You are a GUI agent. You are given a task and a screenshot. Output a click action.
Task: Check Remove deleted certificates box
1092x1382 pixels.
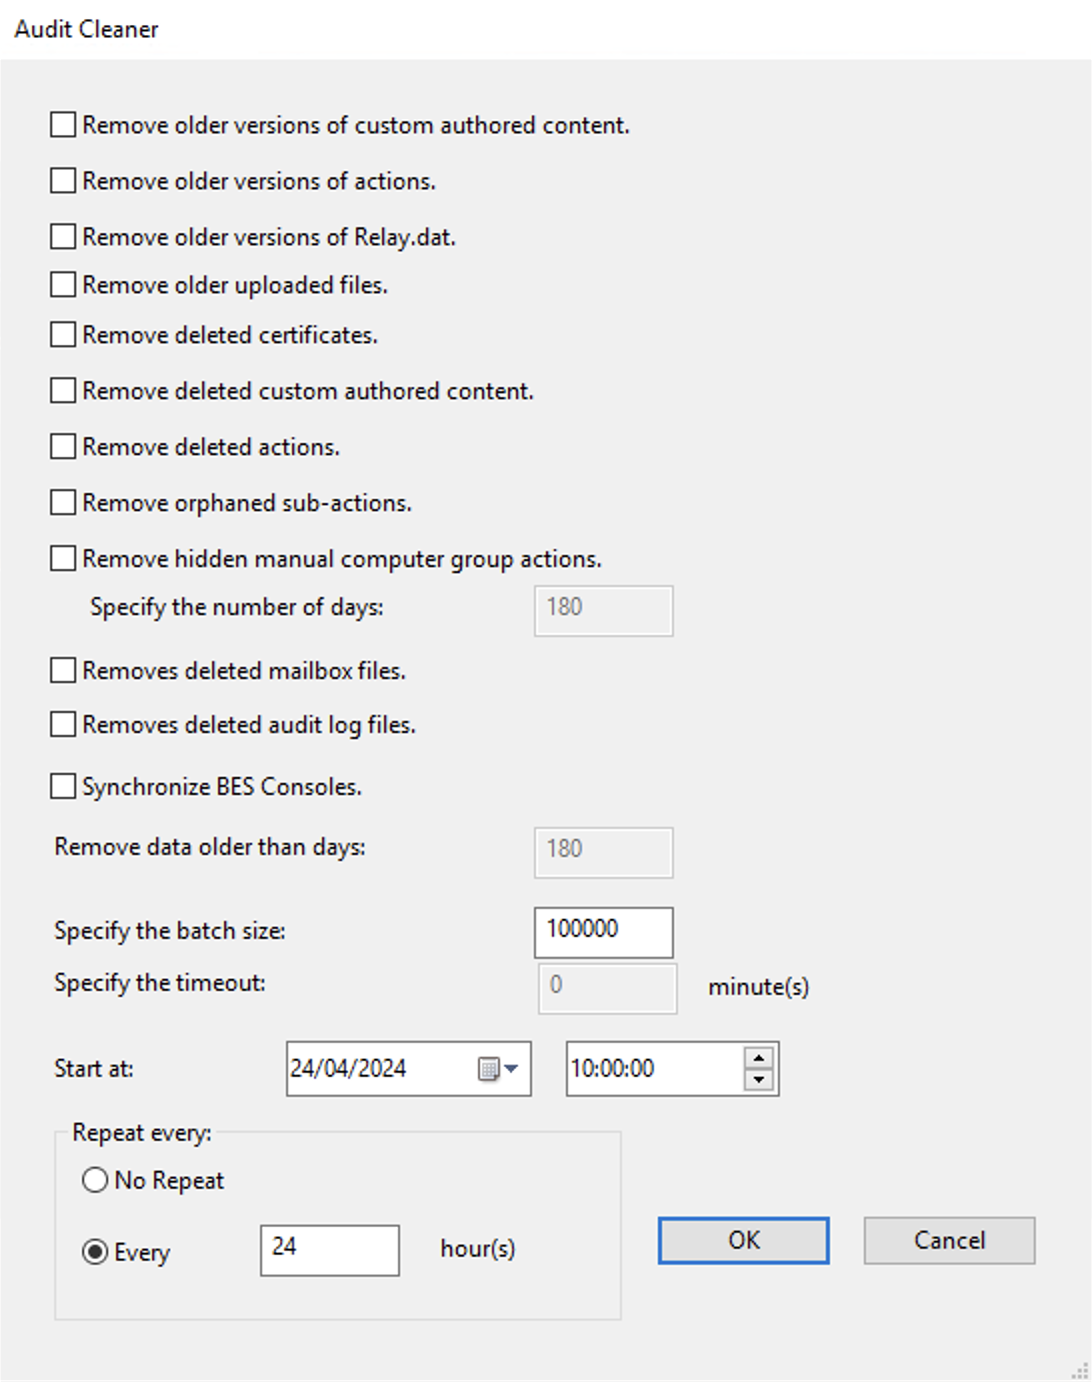pyautogui.click(x=63, y=335)
